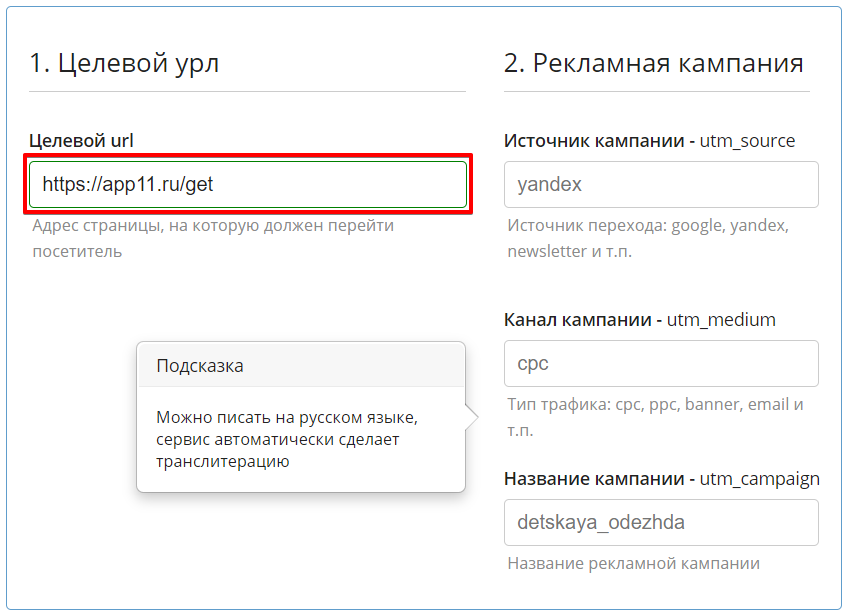
Task: Click the "utm_source" parameter name text
Action: click(747, 141)
